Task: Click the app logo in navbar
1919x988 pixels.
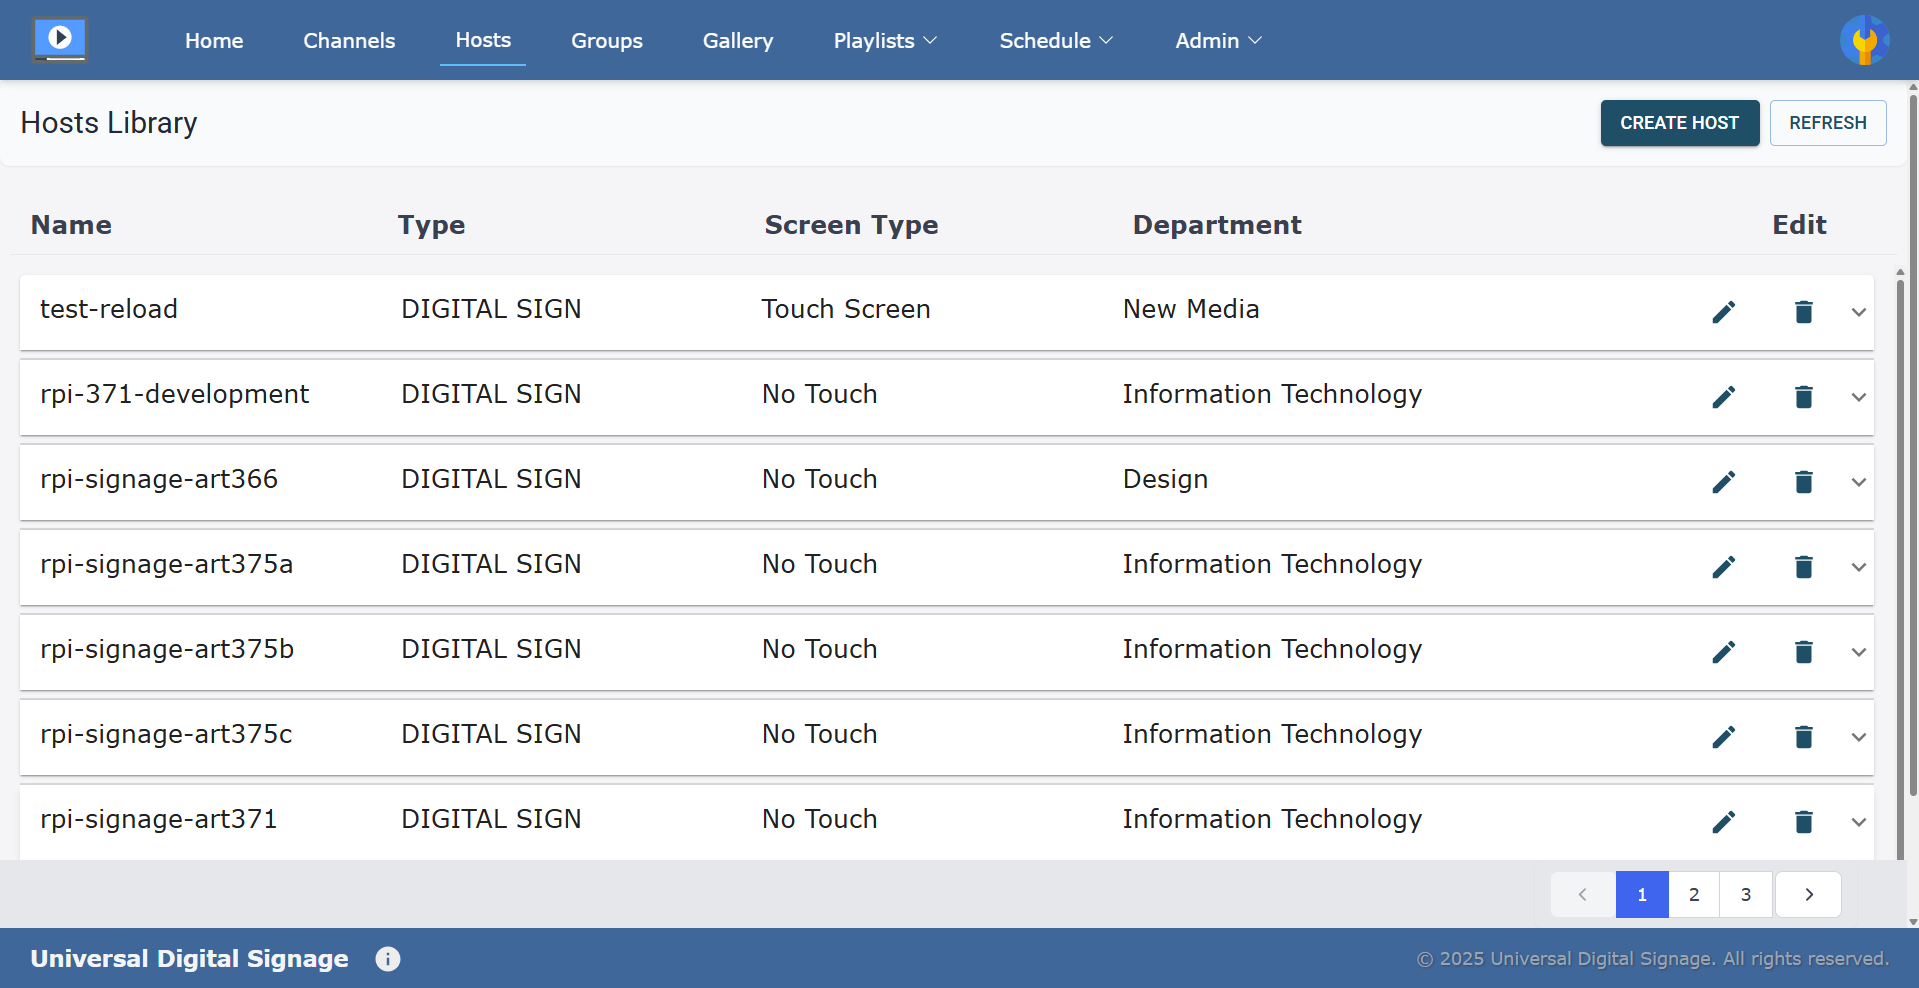Action: pyautogui.click(x=60, y=40)
